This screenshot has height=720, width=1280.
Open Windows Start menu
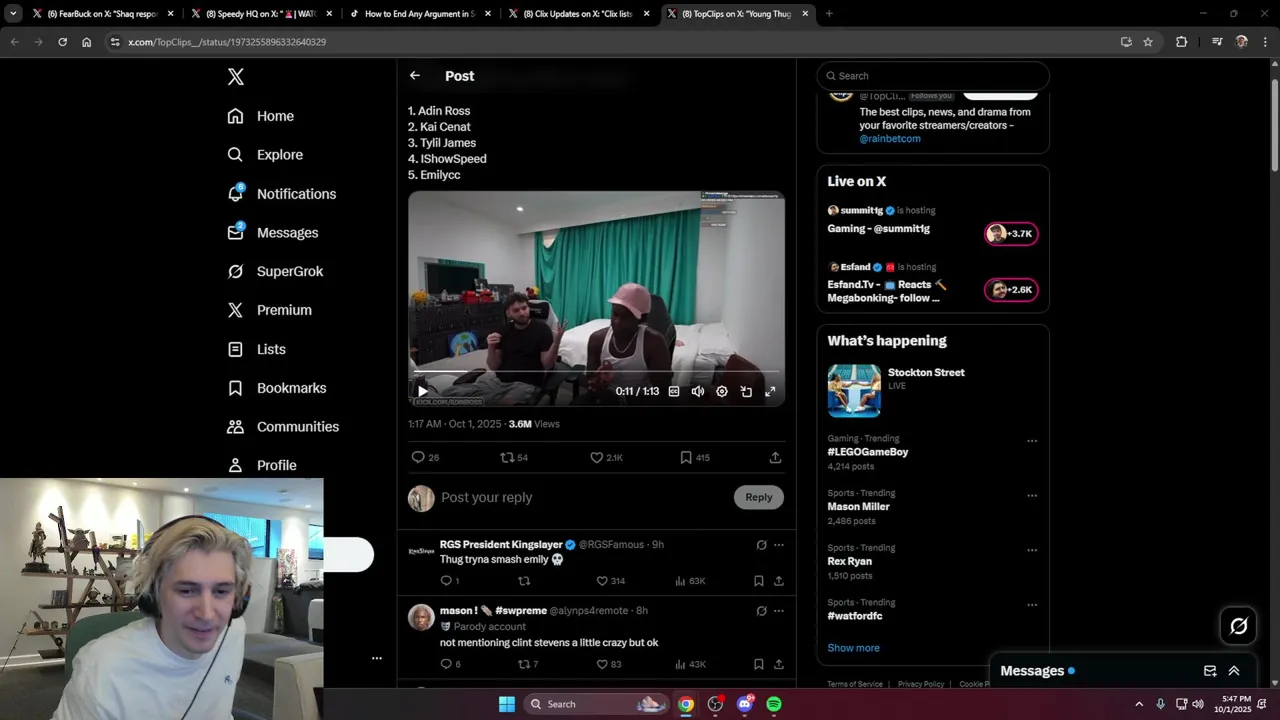[x=507, y=704]
